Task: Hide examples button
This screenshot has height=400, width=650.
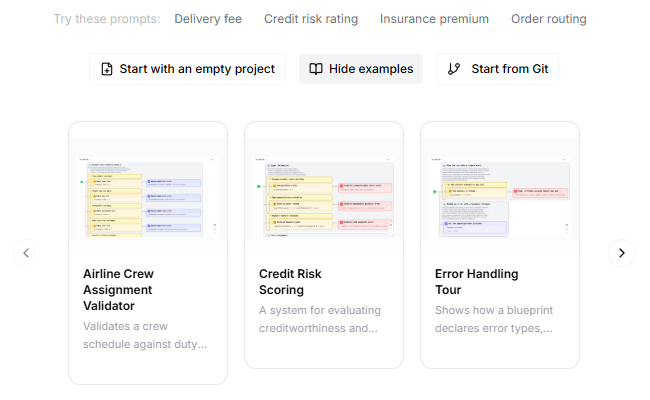Action: point(361,69)
